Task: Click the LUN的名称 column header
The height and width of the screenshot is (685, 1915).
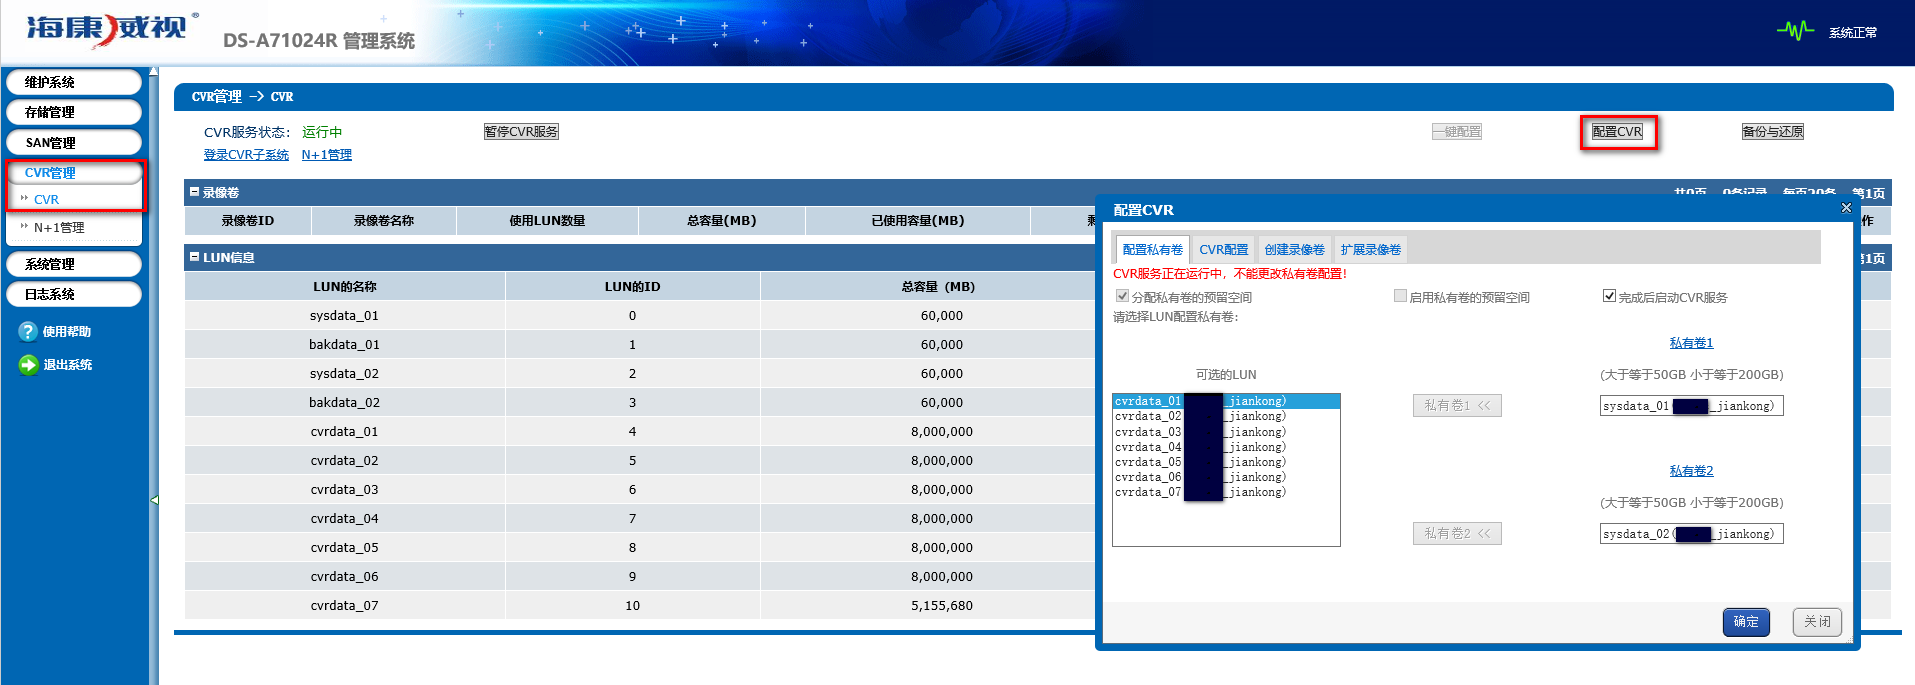Action: point(344,286)
